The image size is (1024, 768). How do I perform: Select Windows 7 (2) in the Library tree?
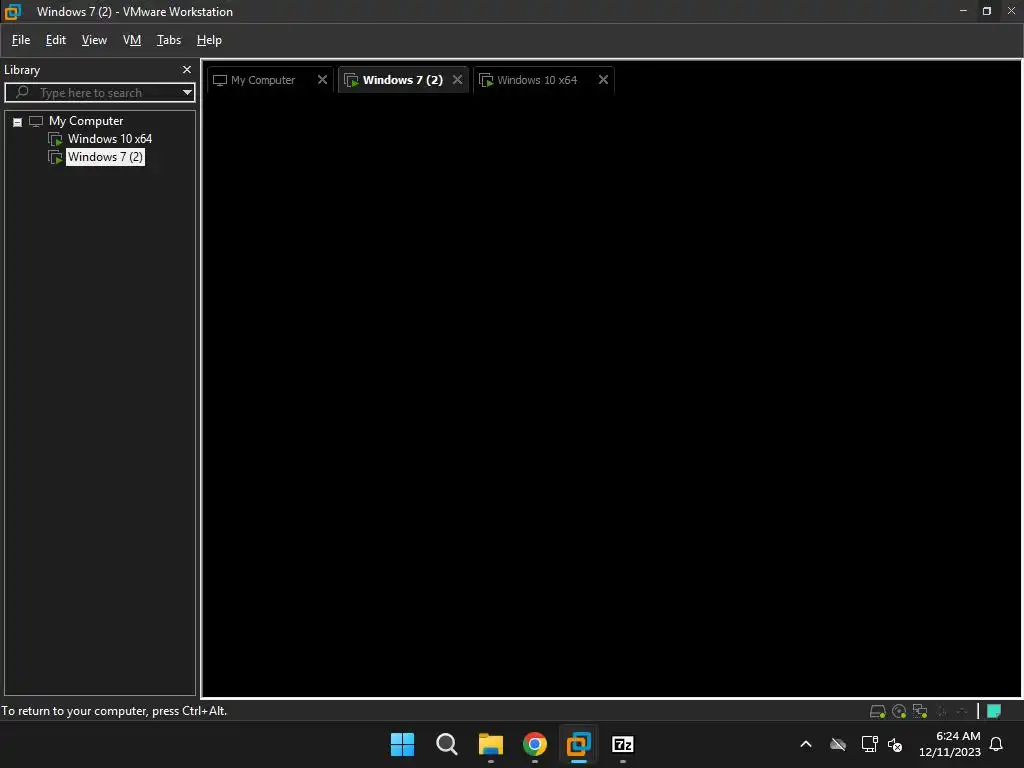coord(105,157)
